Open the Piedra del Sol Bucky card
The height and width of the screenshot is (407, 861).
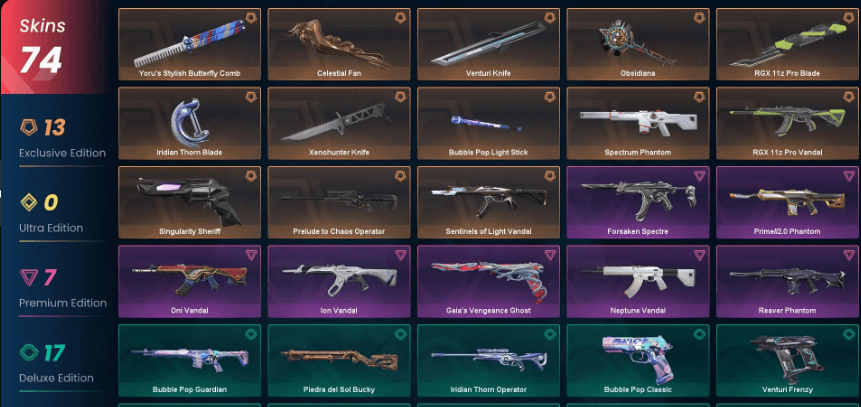coord(339,360)
